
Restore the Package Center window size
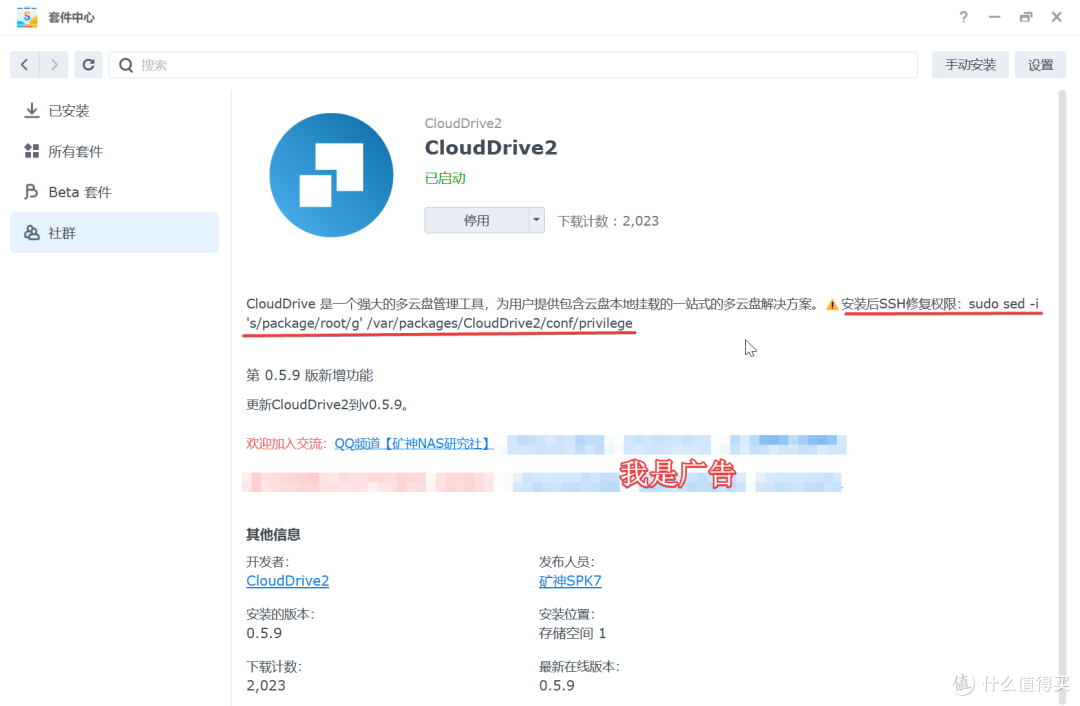[x=1026, y=17]
